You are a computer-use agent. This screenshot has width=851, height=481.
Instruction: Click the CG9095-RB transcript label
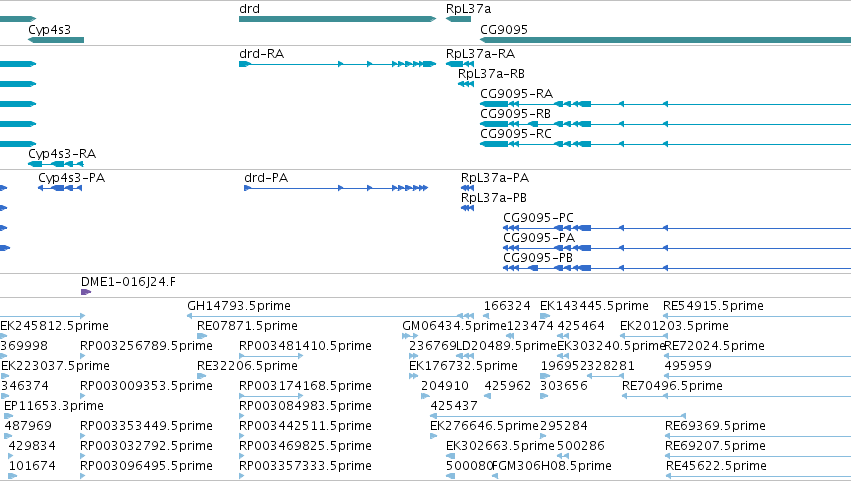515,113
